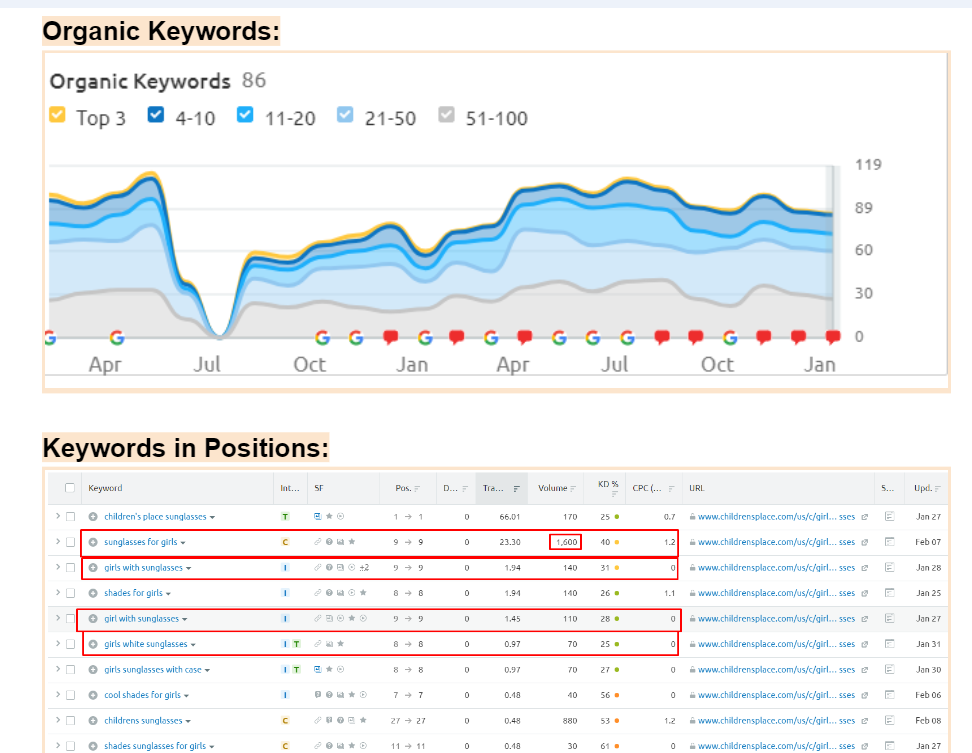The width and height of the screenshot is (972, 753).
Task: View SERP snapshot icon for 'cool shades for girls'
Action: [890, 695]
